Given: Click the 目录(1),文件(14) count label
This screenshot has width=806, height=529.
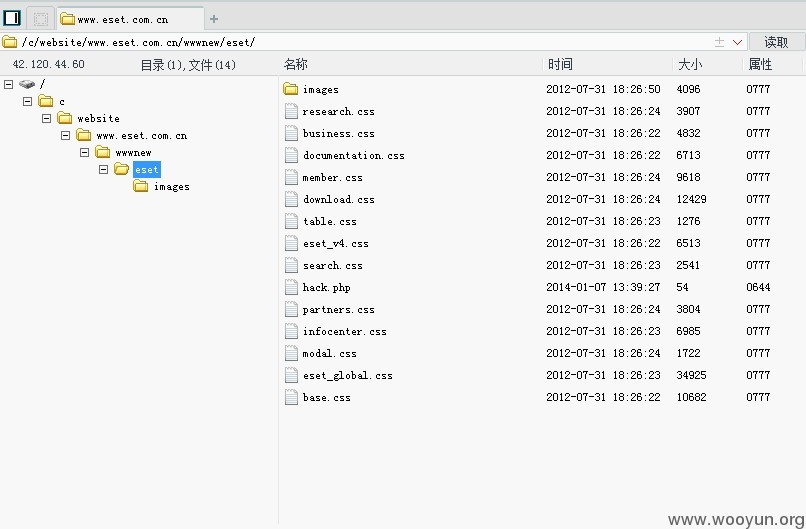Looking at the screenshot, I should pos(188,65).
